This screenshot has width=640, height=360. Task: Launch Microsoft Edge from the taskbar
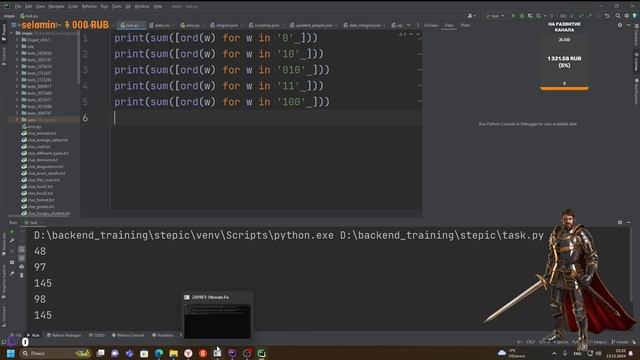click(x=159, y=353)
